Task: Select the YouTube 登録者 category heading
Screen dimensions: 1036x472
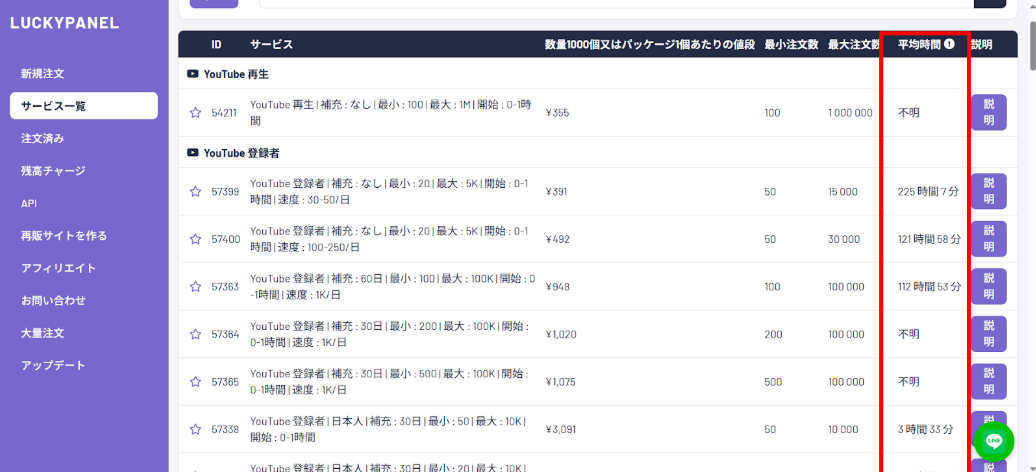Action: (241, 153)
